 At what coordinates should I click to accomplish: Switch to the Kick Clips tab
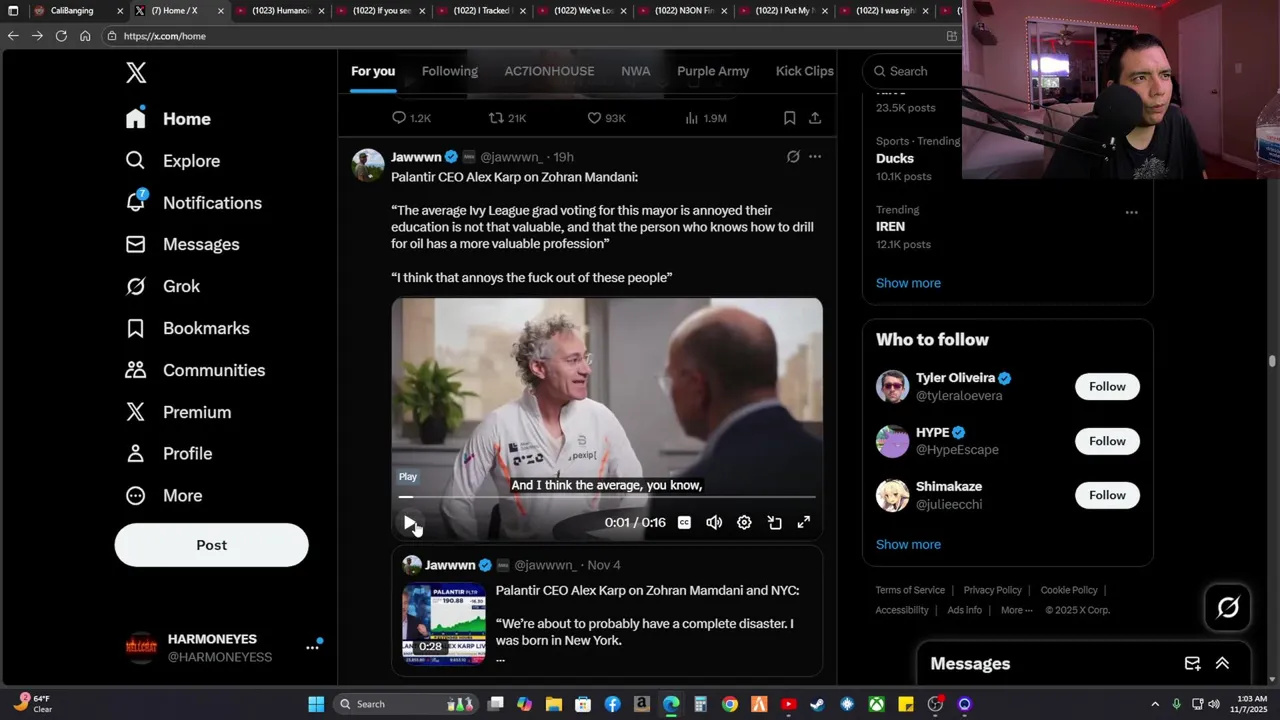click(805, 71)
